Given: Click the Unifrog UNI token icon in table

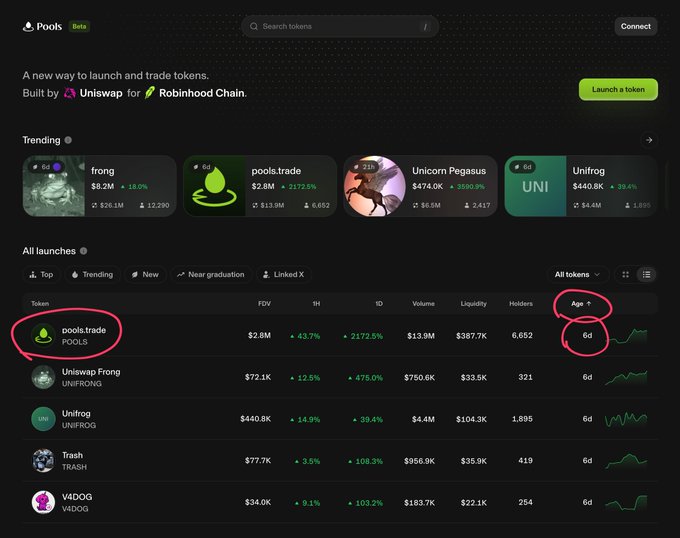Looking at the screenshot, I should click(43, 419).
